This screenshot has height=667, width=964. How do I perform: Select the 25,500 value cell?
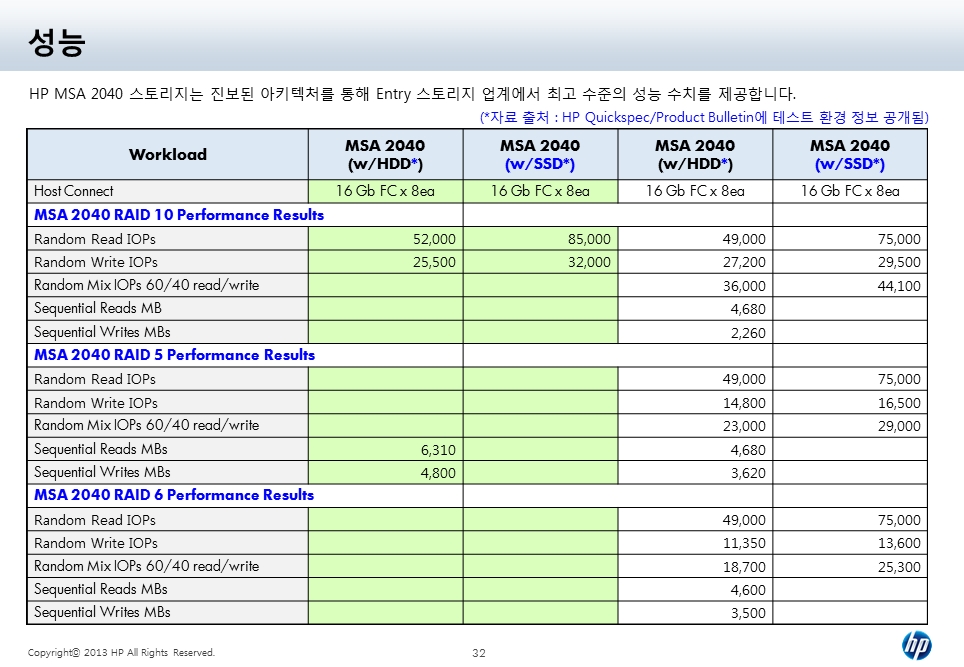point(385,262)
